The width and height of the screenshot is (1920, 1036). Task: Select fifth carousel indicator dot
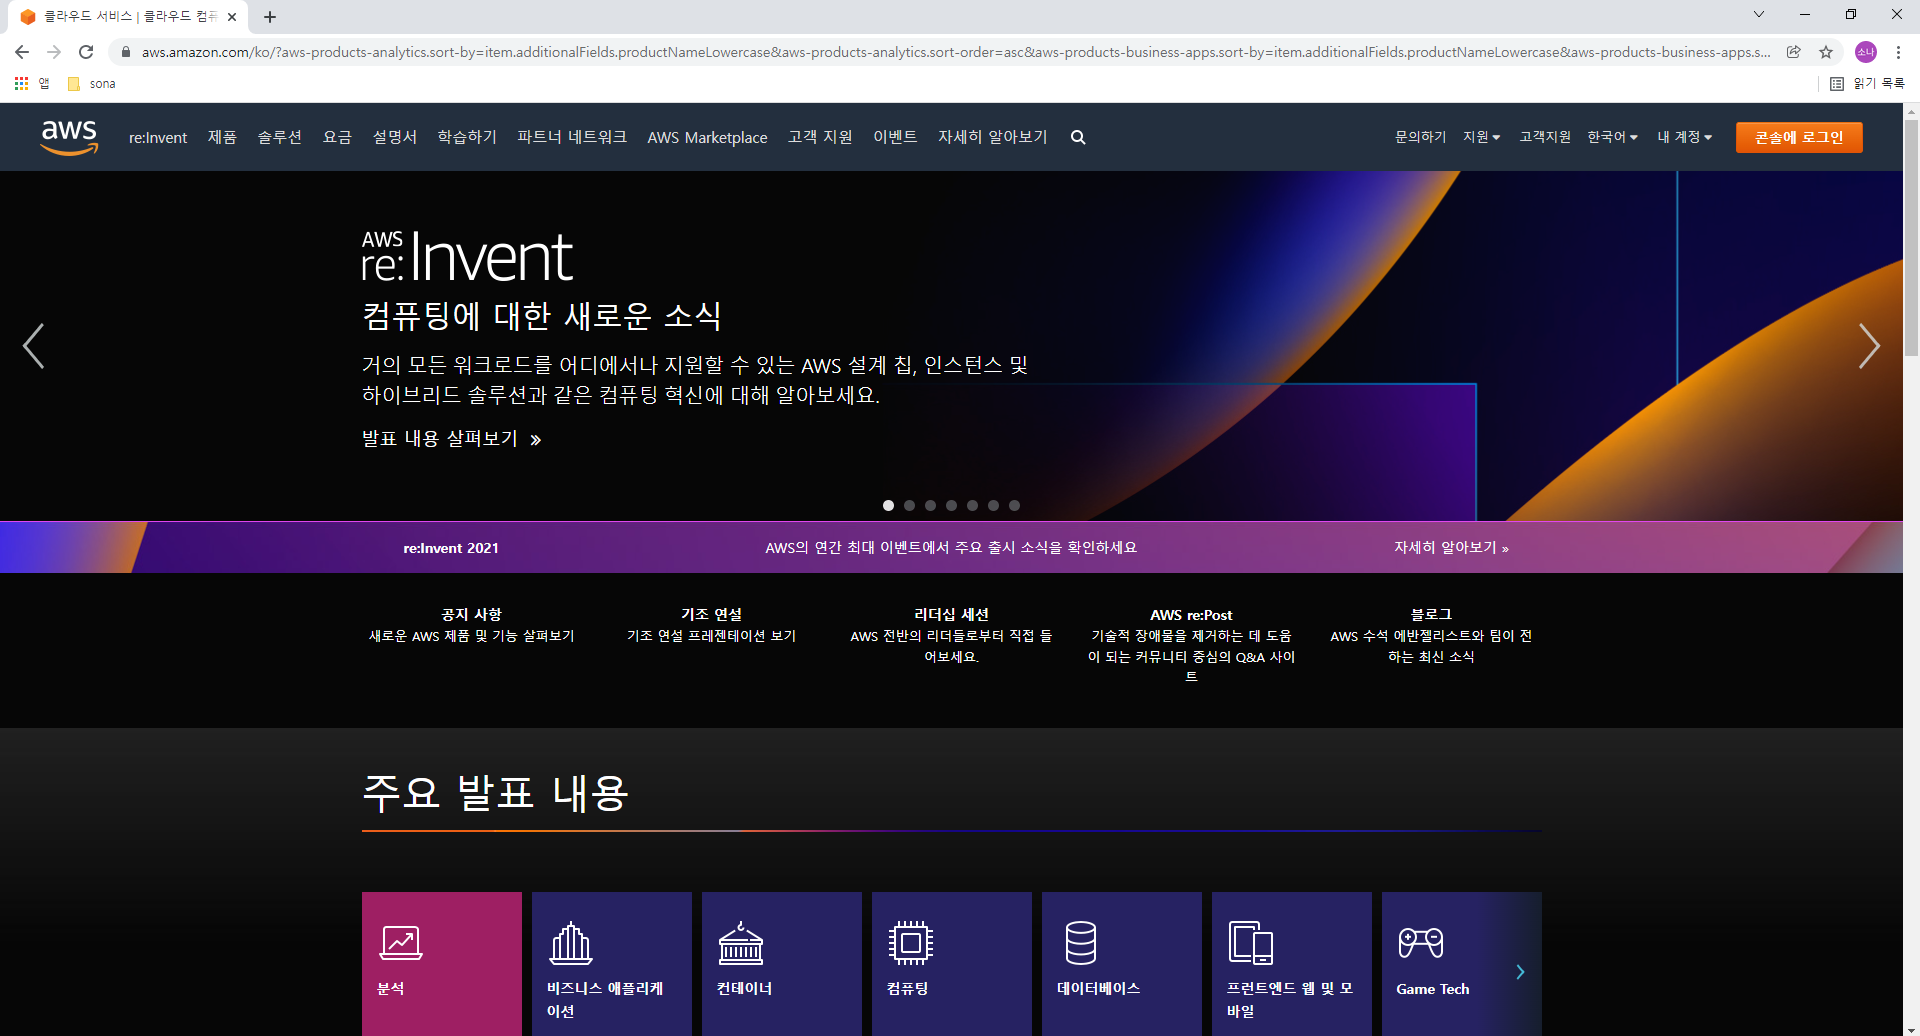972,506
